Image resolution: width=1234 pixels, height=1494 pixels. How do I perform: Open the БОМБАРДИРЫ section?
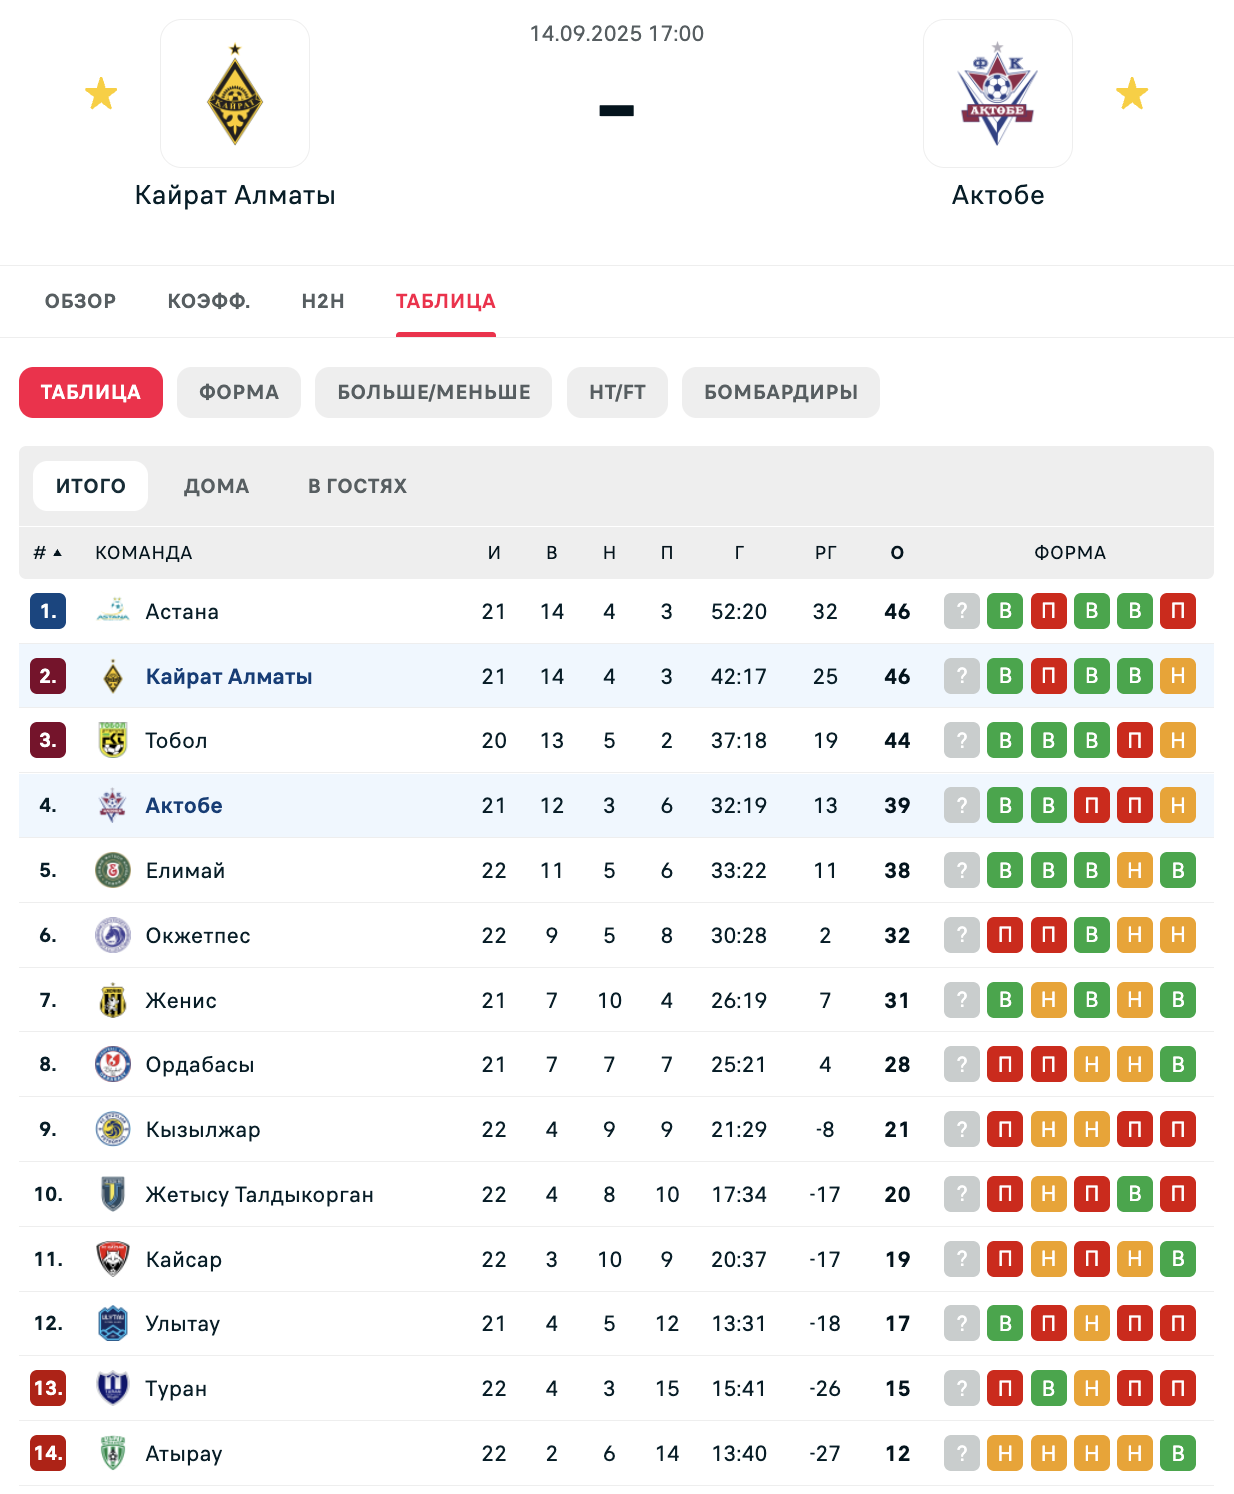781,392
